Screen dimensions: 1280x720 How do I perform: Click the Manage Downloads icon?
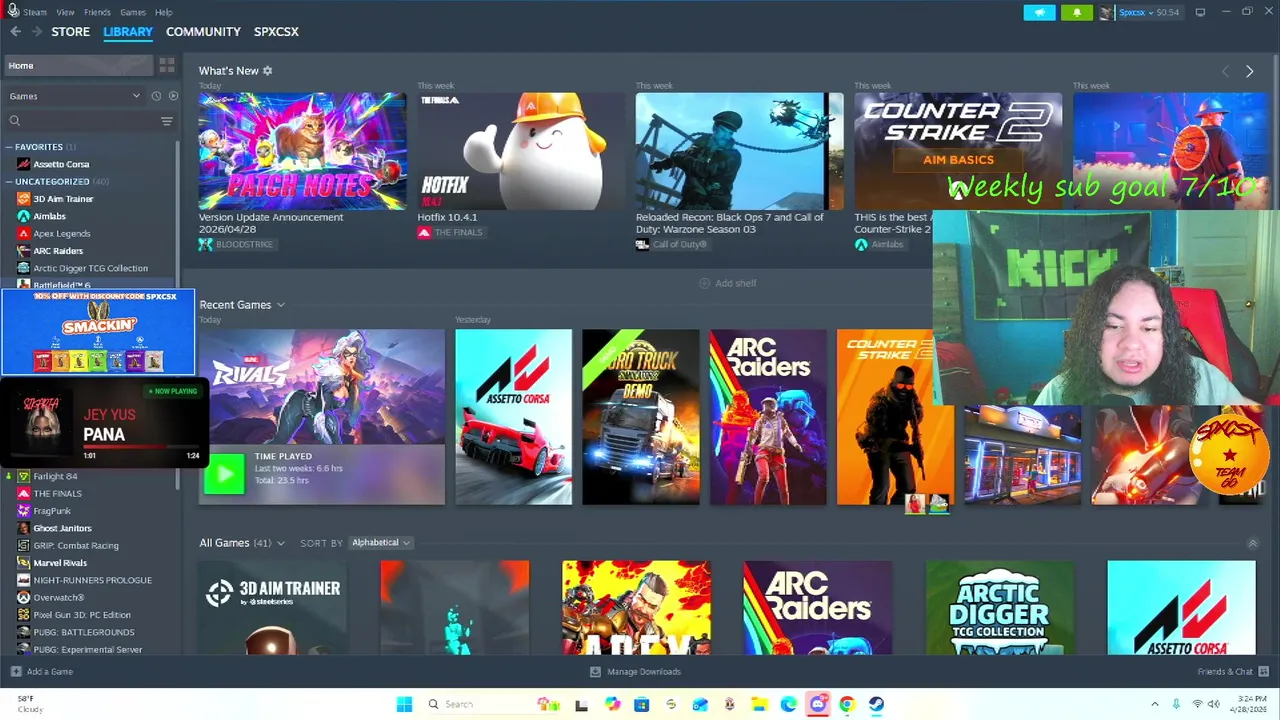point(595,671)
